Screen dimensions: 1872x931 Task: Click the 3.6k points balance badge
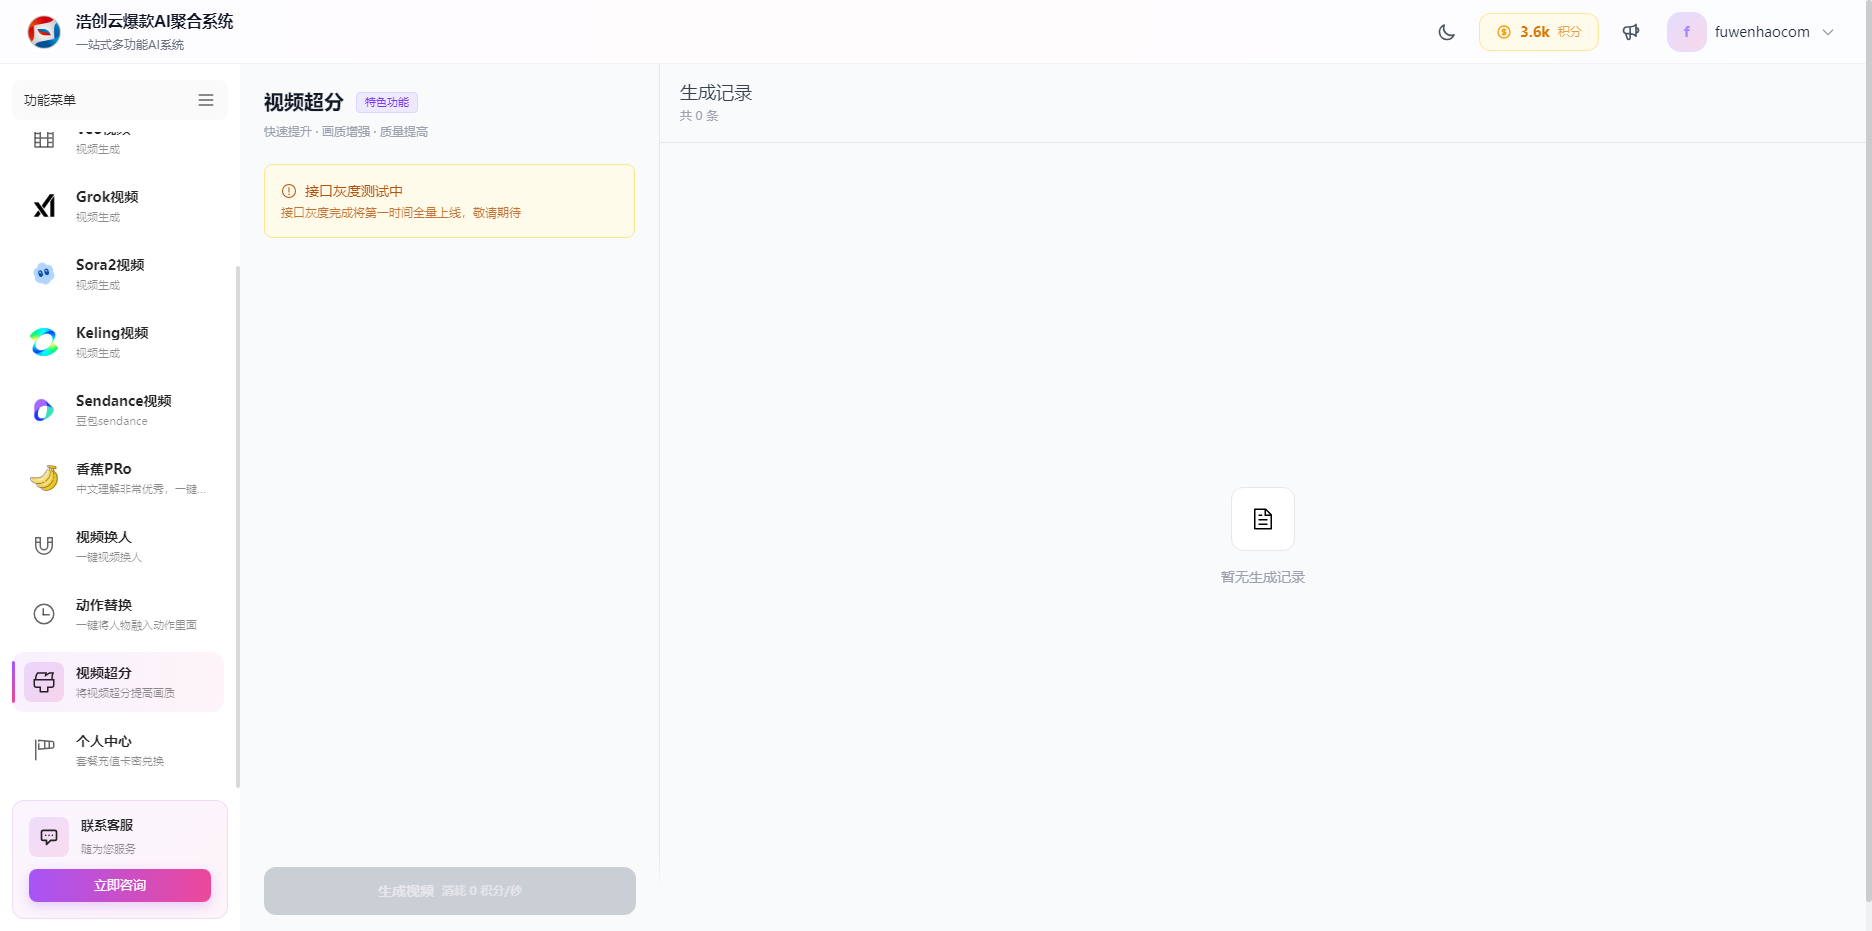pyautogui.click(x=1538, y=32)
